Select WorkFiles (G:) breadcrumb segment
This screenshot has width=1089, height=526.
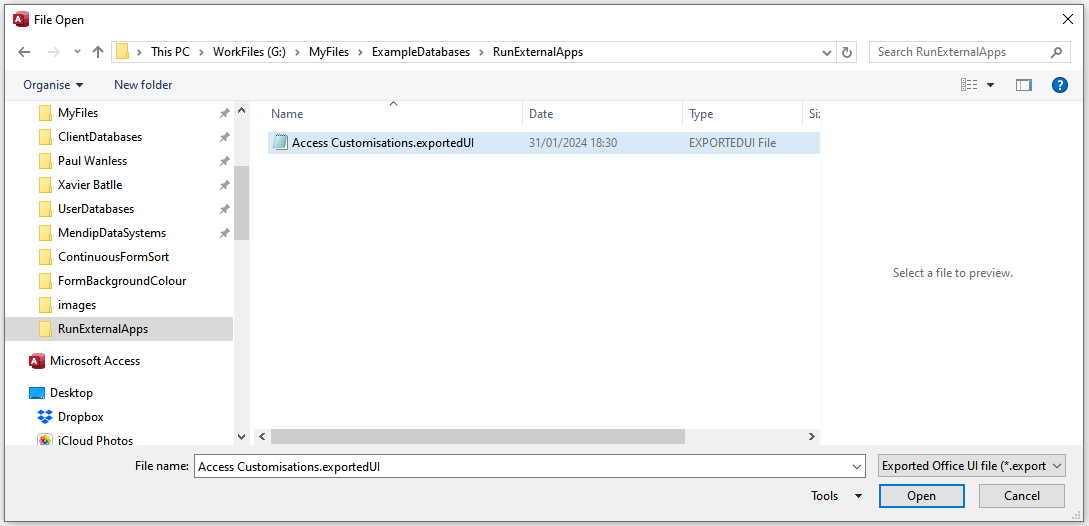pyautogui.click(x=249, y=52)
